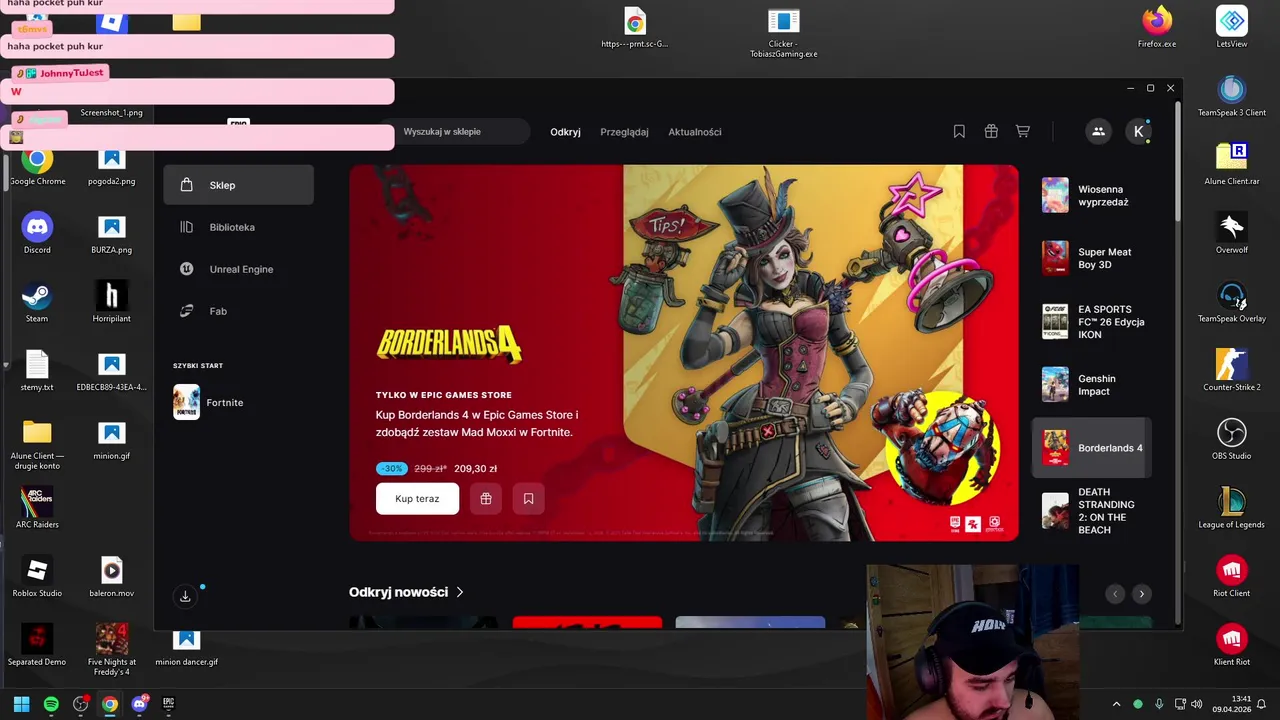Open baleron.mov file on desktop
The image size is (1280, 720).
pyautogui.click(x=111, y=577)
